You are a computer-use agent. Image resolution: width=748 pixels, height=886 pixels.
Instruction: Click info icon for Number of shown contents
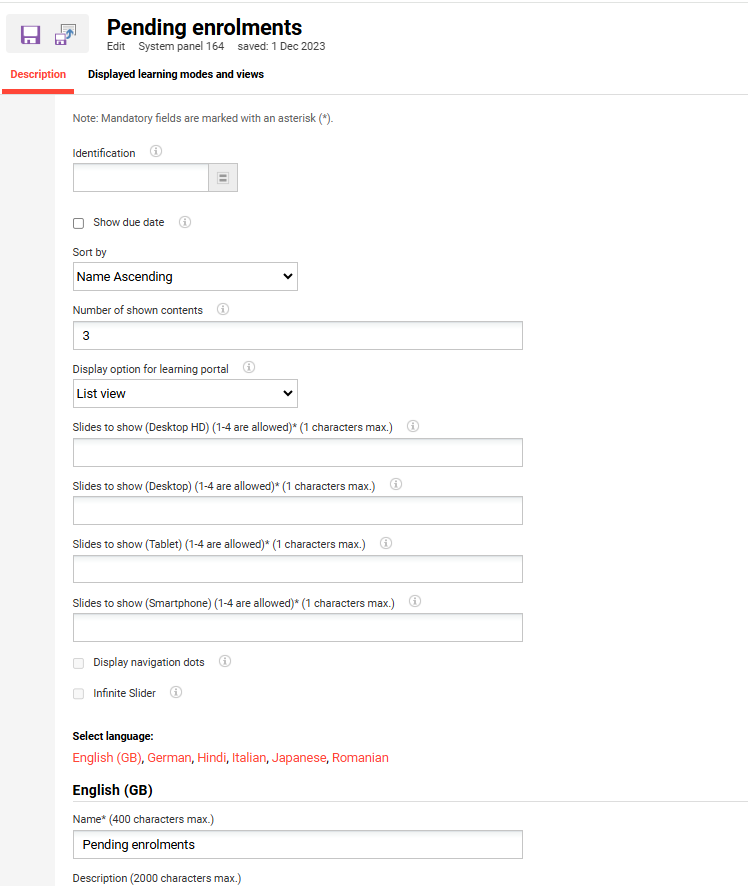point(223,309)
